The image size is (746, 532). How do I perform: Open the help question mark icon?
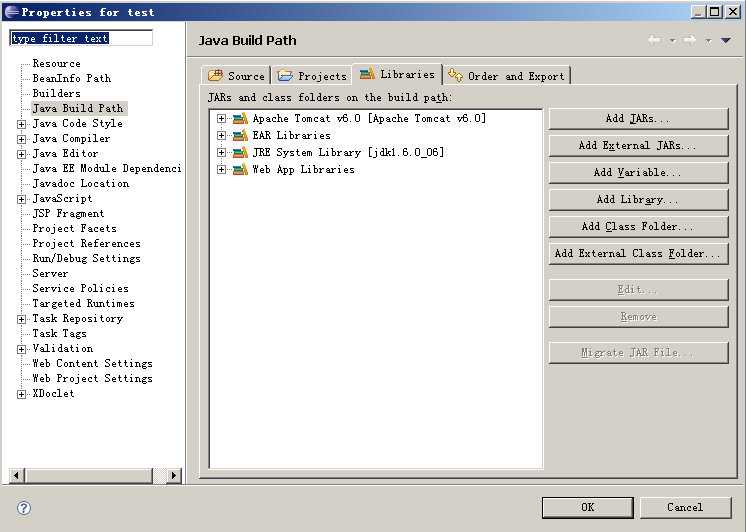click(x=24, y=508)
